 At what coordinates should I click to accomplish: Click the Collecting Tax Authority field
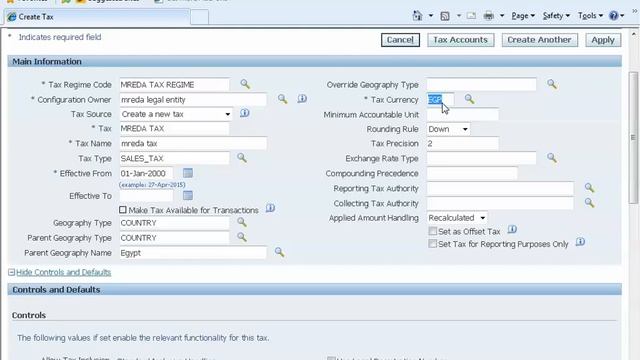pyautogui.click(x=500, y=203)
